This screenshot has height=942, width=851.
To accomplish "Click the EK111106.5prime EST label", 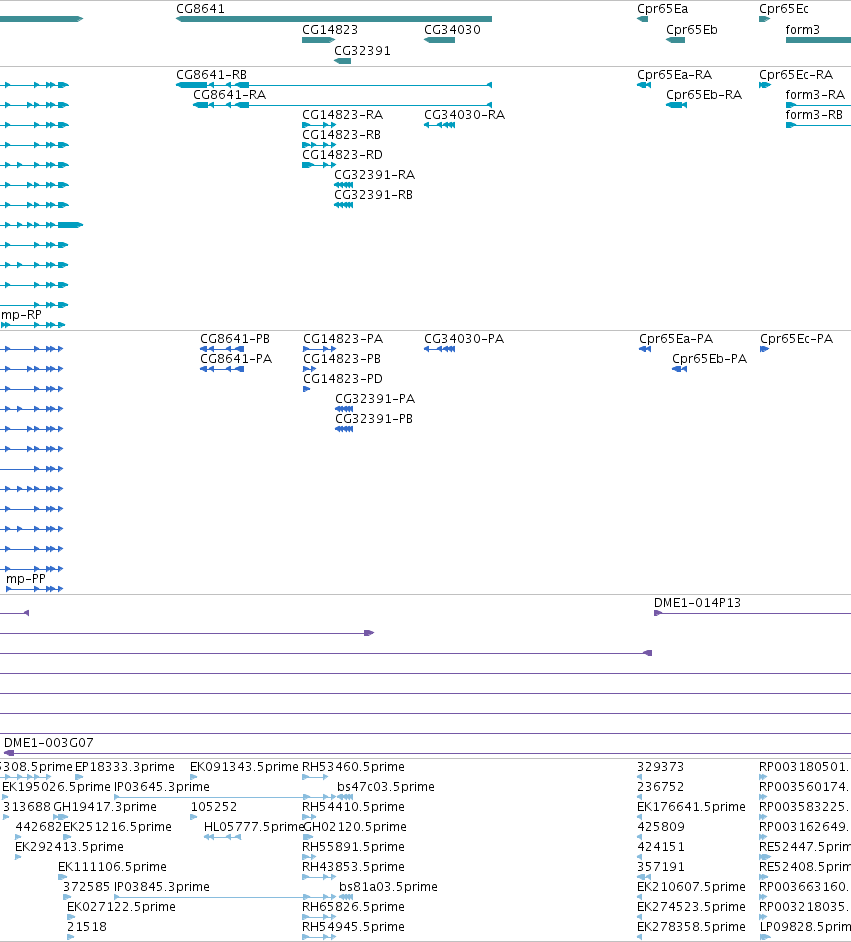I will pos(112,867).
